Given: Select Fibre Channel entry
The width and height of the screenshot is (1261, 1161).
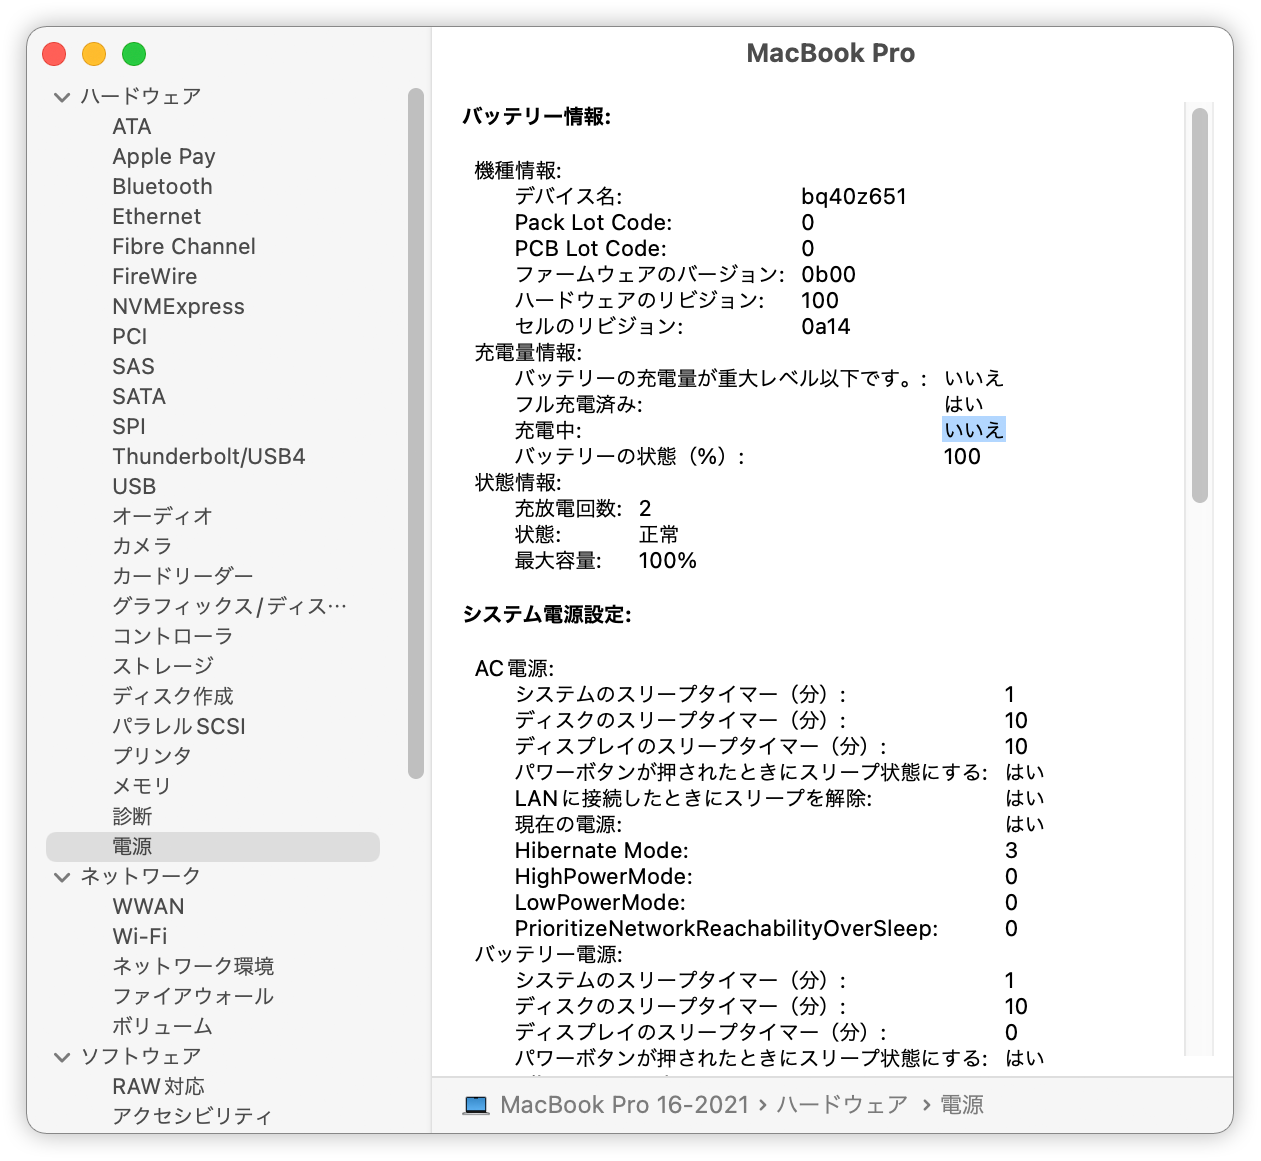Looking at the screenshot, I should pyautogui.click(x=184, y=247).
